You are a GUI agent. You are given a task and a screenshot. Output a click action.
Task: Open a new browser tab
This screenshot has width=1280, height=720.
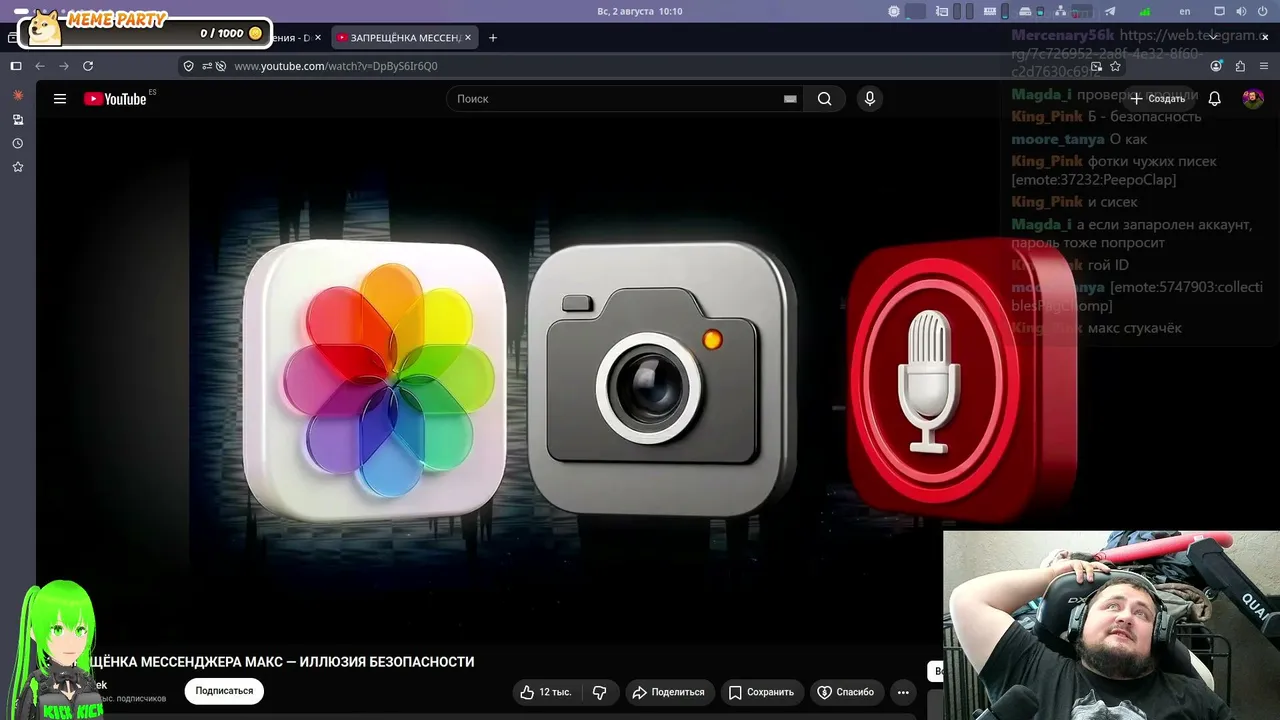pyautogui.click(x=492, y=38)
